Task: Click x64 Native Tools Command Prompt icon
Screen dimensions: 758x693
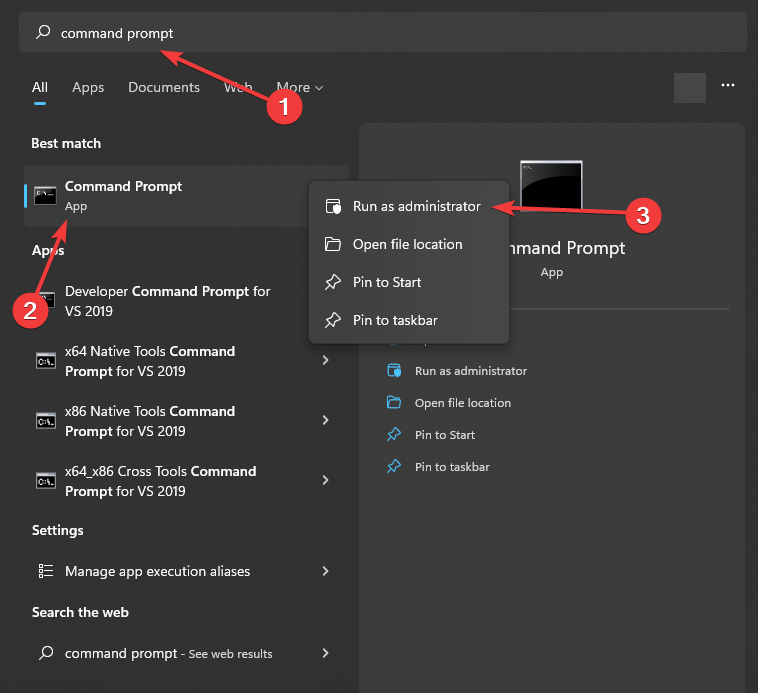Action: tap(46, 361)
